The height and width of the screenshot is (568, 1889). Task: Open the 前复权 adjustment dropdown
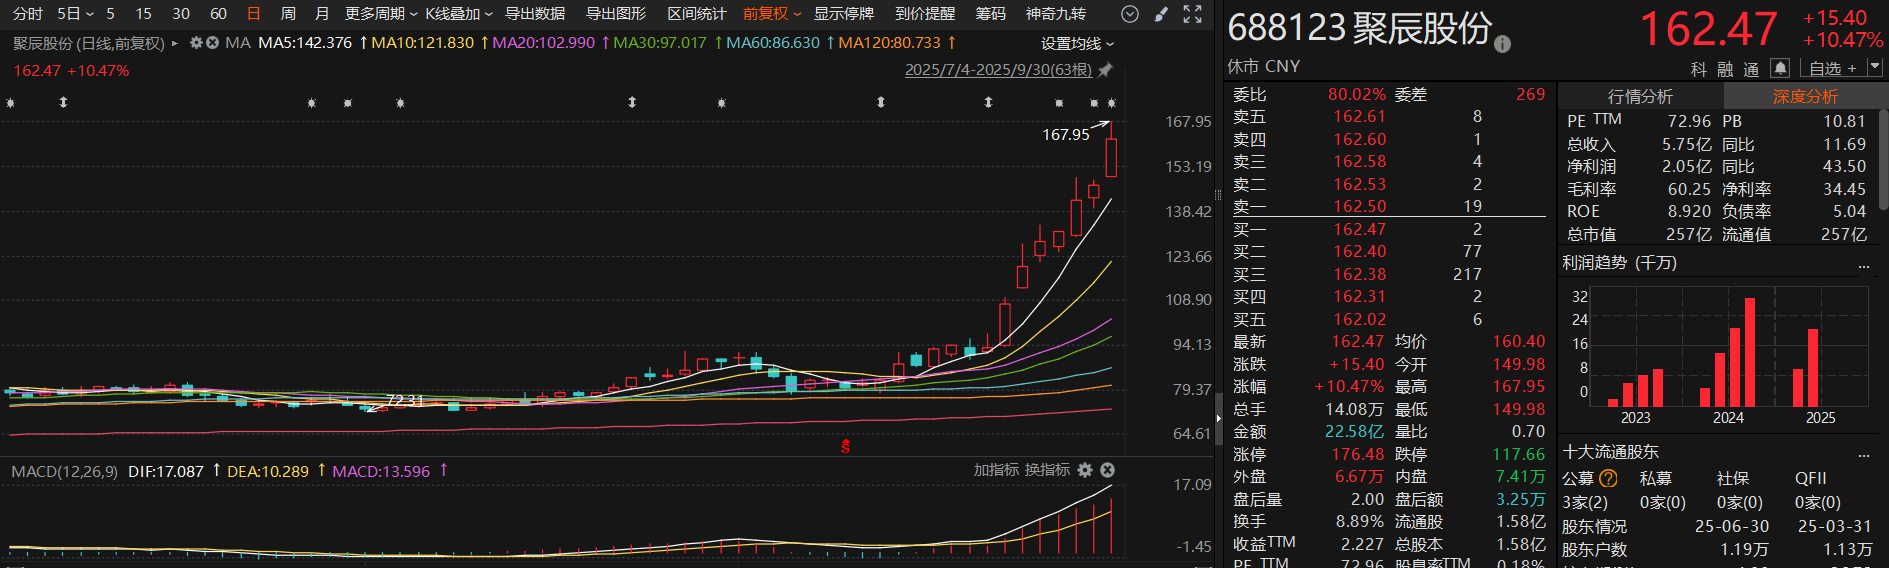771,14
